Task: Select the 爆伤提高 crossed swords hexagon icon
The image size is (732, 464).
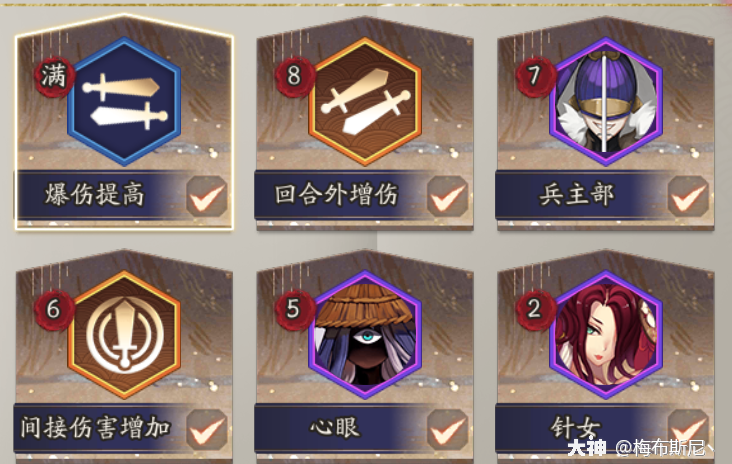Action: tap(124, 102)
